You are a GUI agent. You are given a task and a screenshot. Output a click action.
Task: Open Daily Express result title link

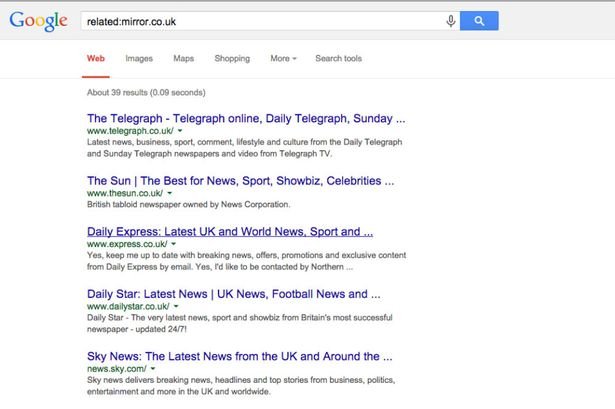click(x=230, y=231)
